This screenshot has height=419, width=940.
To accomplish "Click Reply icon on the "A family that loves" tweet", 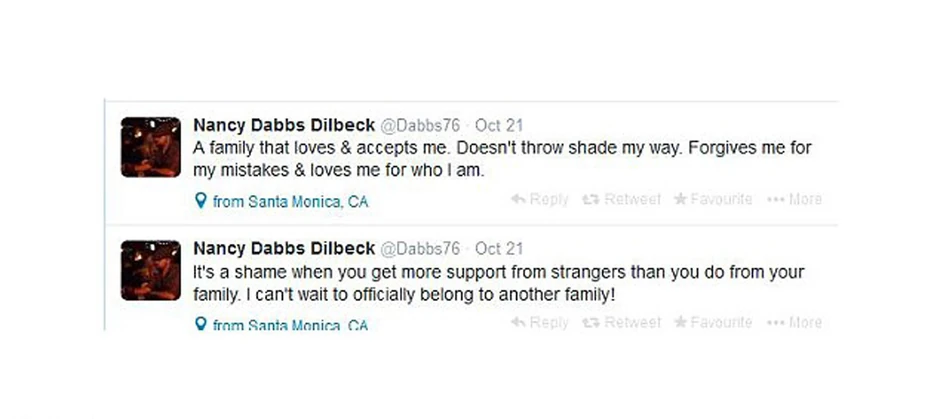I will [518, 200].
